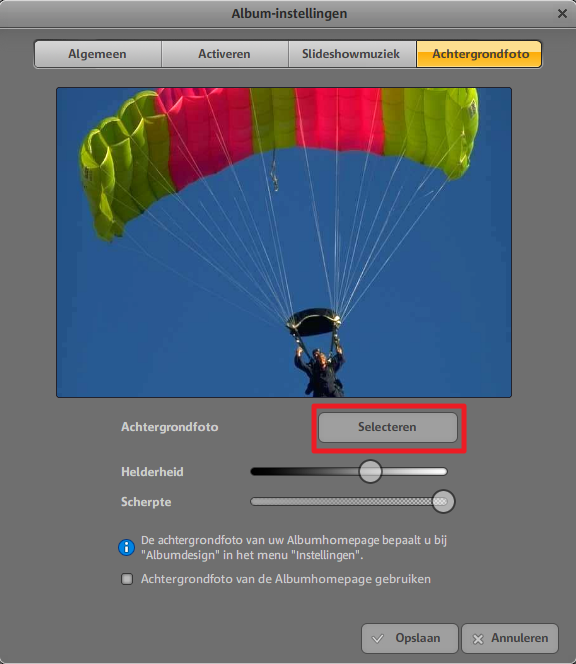This screenshot has height=664, width=576.
Task: Save settings with the Opslaan button
Action: pyautogui.click(x=410, y=638)
